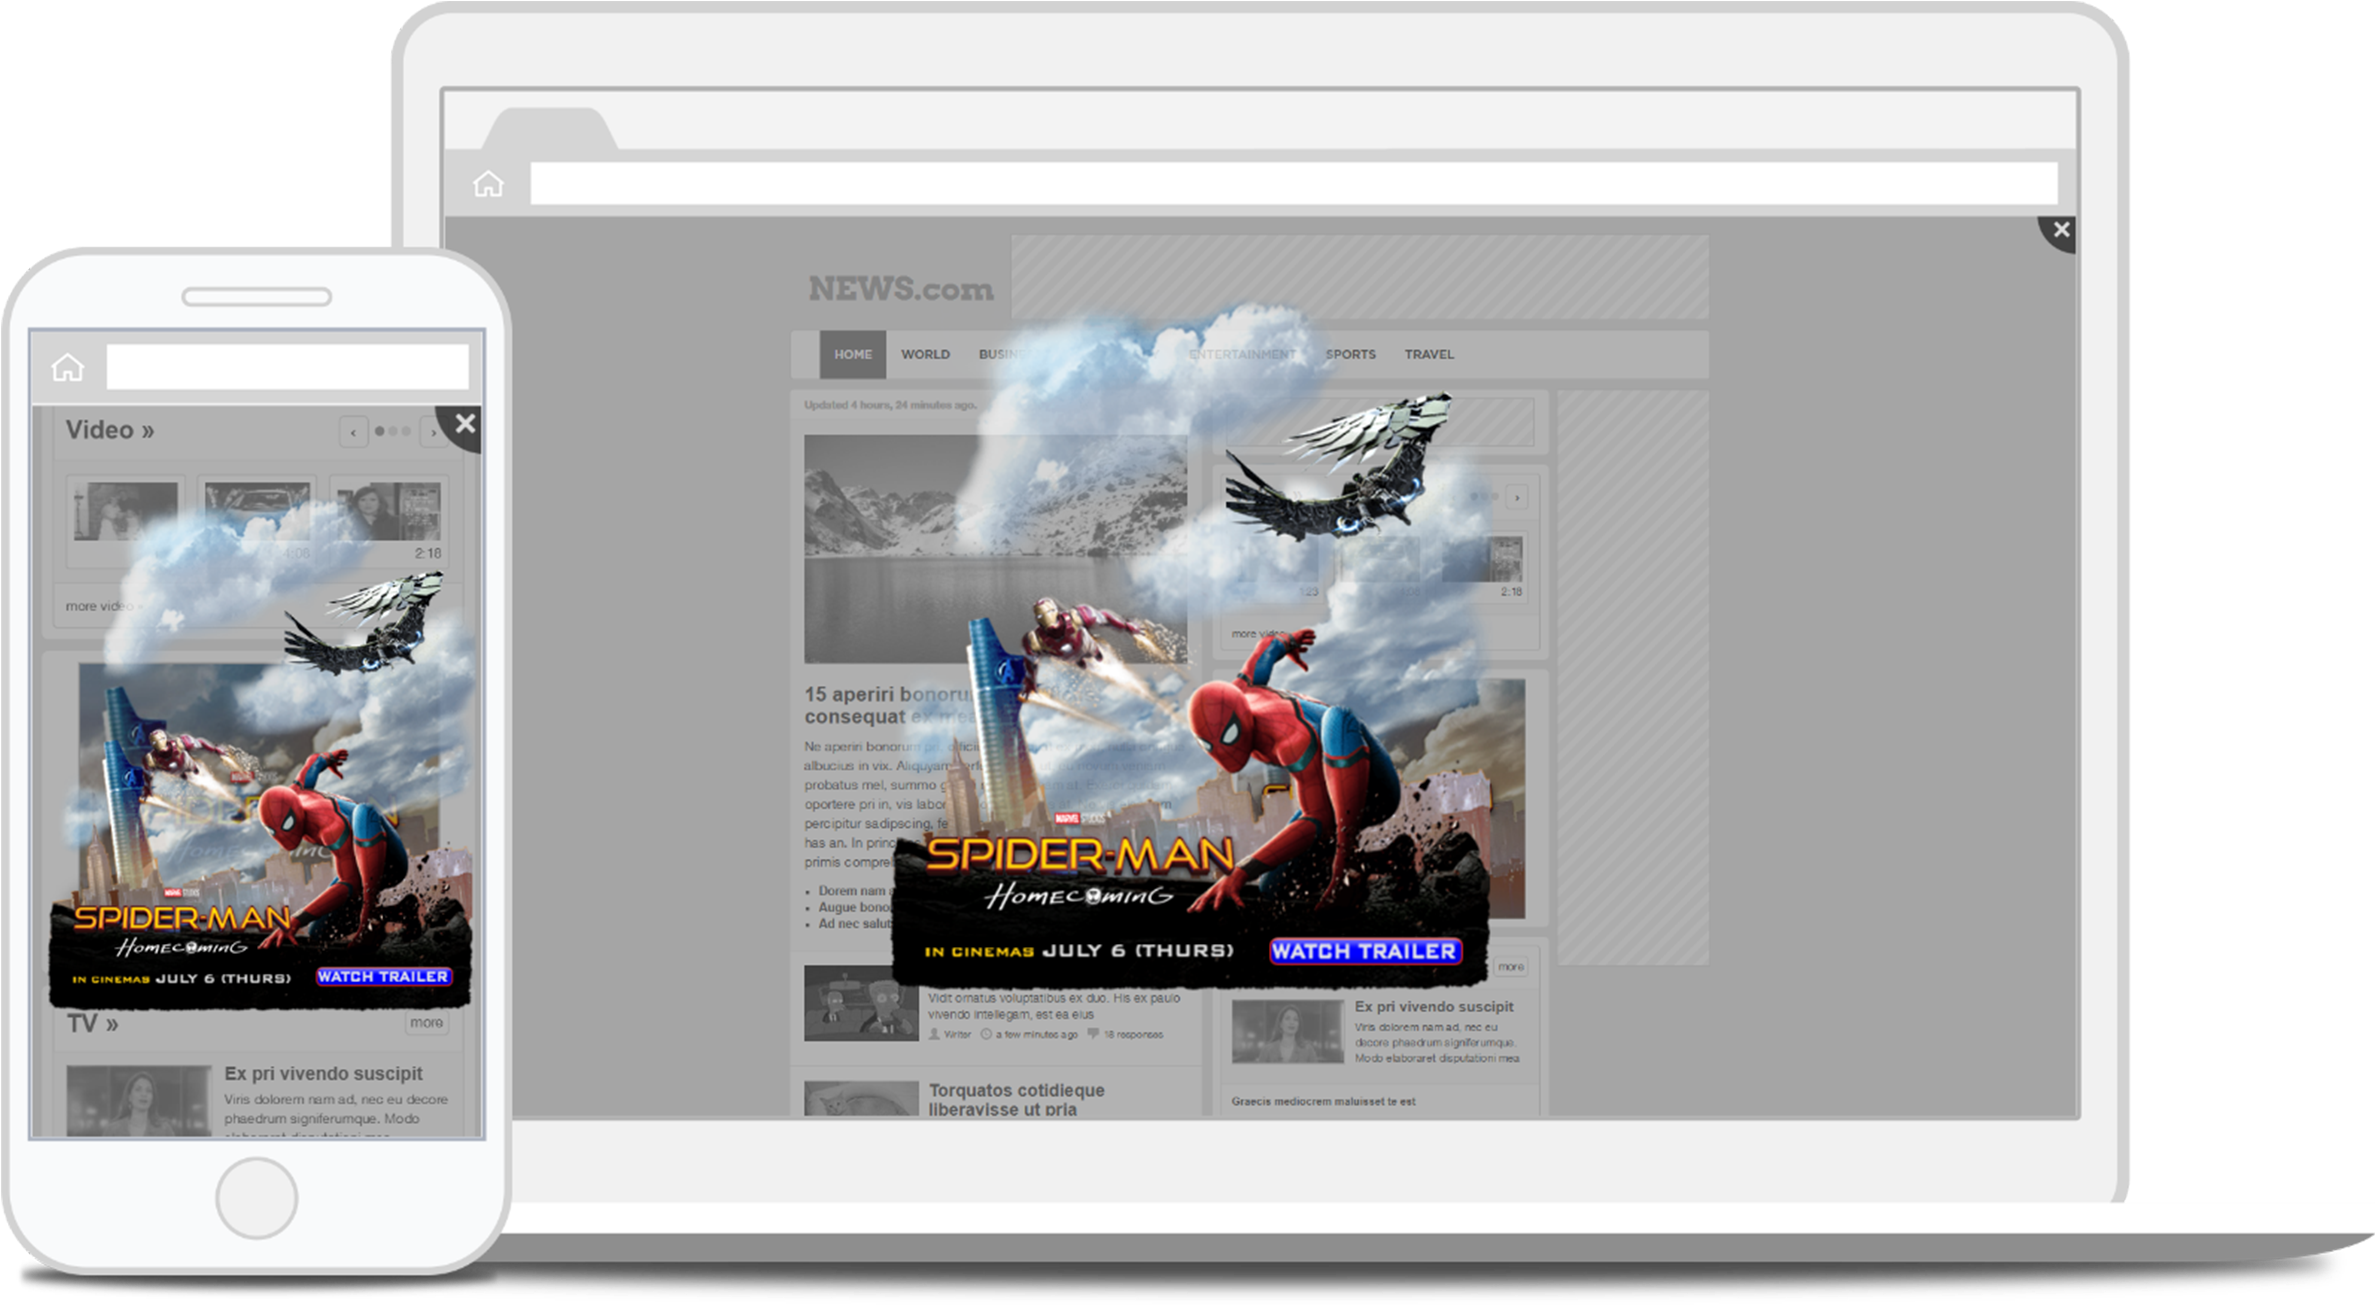Click WATCH TRAILER in the laptop ad
This screenshot has width=2375, height=1305.
point(1365,951)
